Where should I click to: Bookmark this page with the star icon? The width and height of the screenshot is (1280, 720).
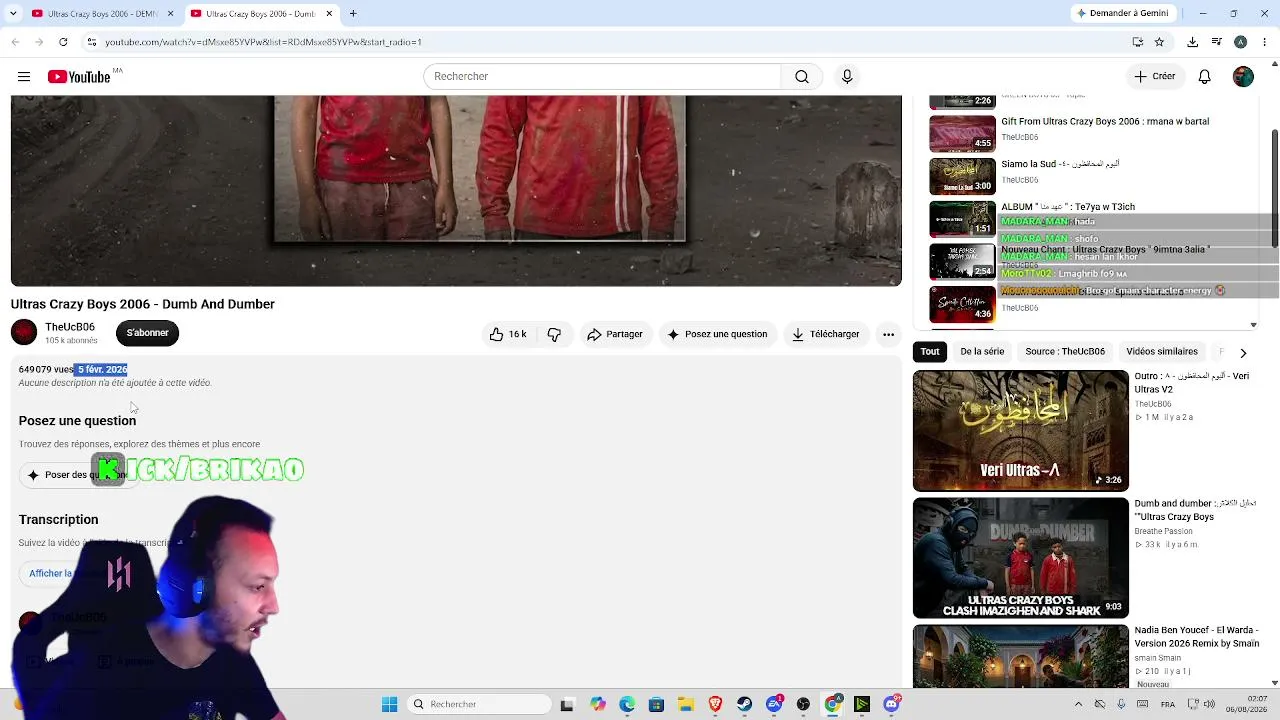1159,42
